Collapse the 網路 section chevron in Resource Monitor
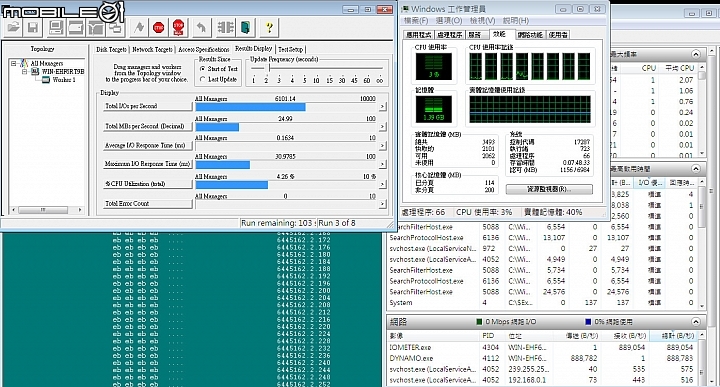Viewport: 720px width, 387px height. coord(696,322)
